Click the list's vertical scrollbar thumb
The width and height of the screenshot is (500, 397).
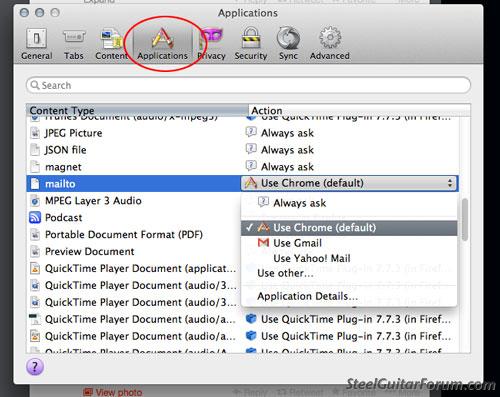pos(465,219)
